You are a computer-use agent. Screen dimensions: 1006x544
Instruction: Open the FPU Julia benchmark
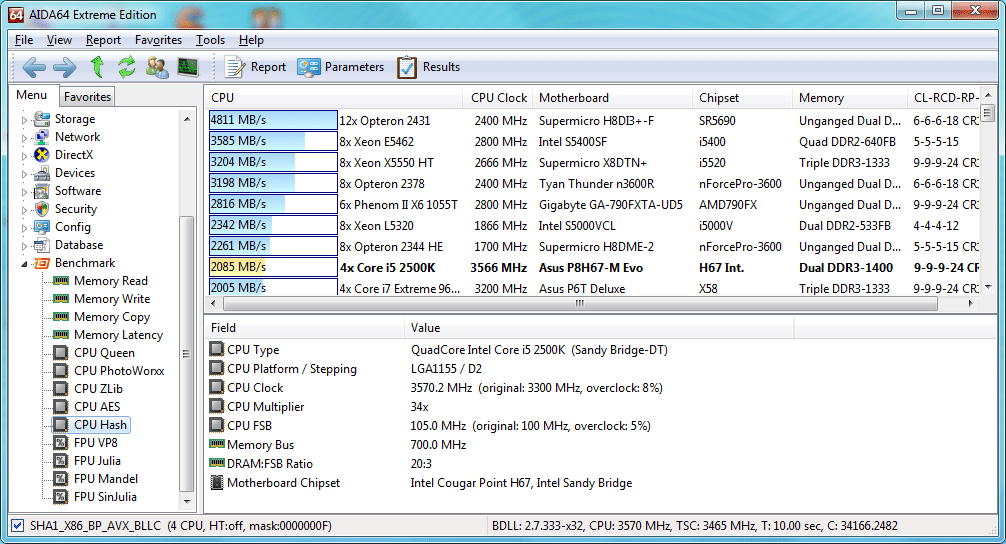(97, 461)
